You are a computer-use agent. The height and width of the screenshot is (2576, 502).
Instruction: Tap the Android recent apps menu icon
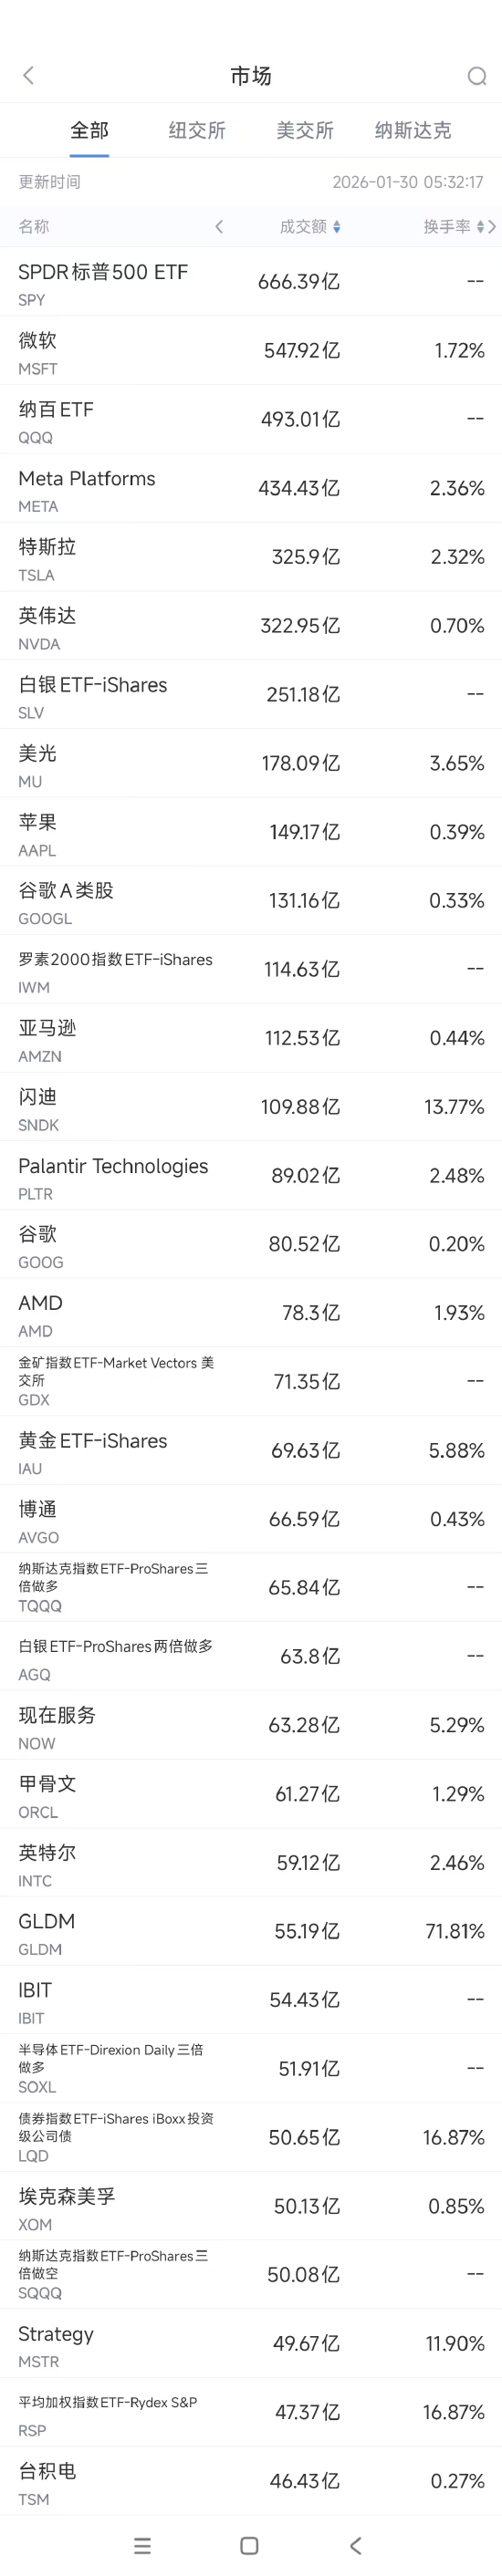[x=142, y=2545]
